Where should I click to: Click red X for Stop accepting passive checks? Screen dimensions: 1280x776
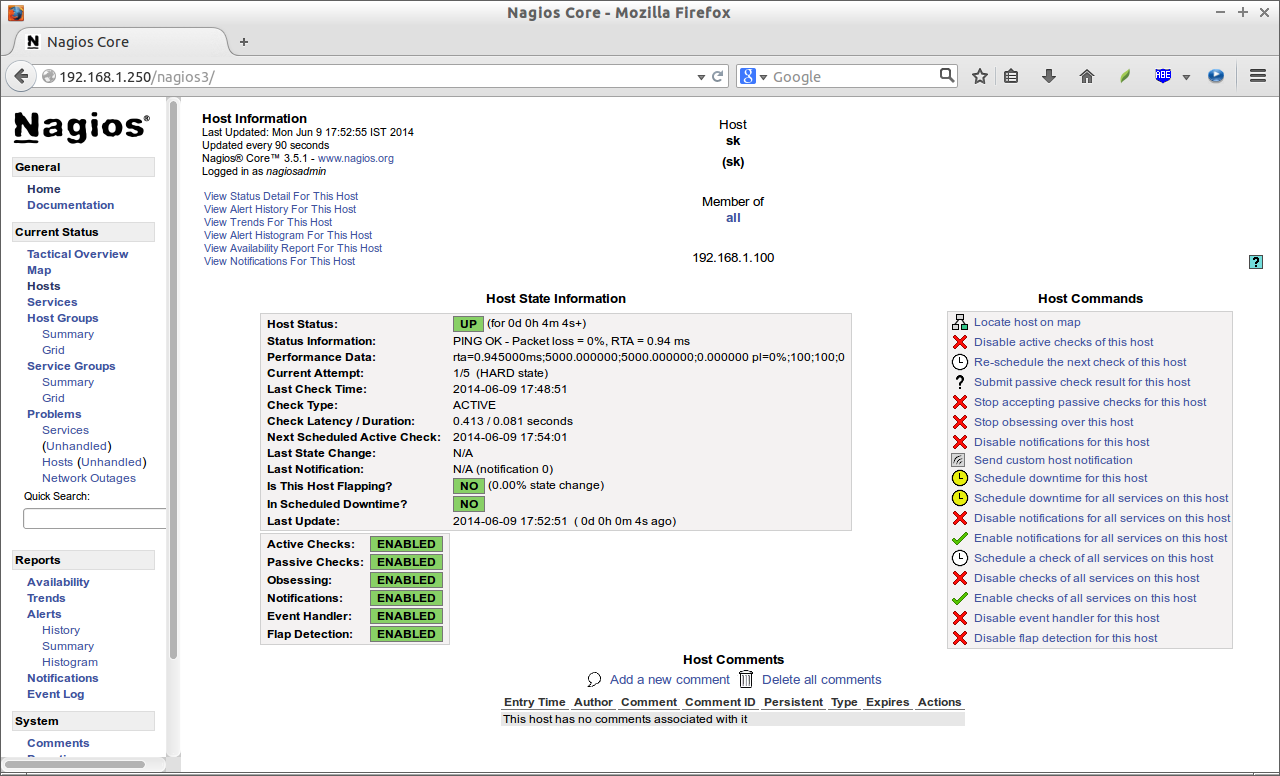coord(960,402)
